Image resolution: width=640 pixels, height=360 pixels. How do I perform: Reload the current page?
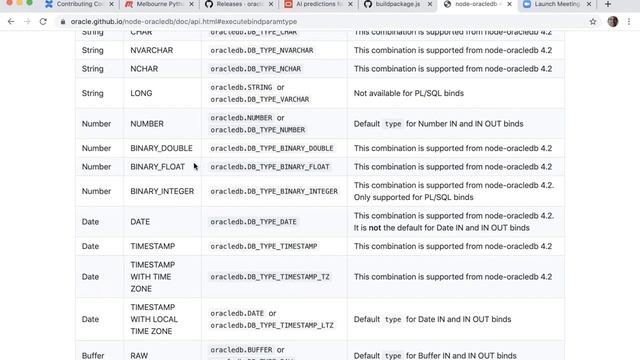click(43, 21)
